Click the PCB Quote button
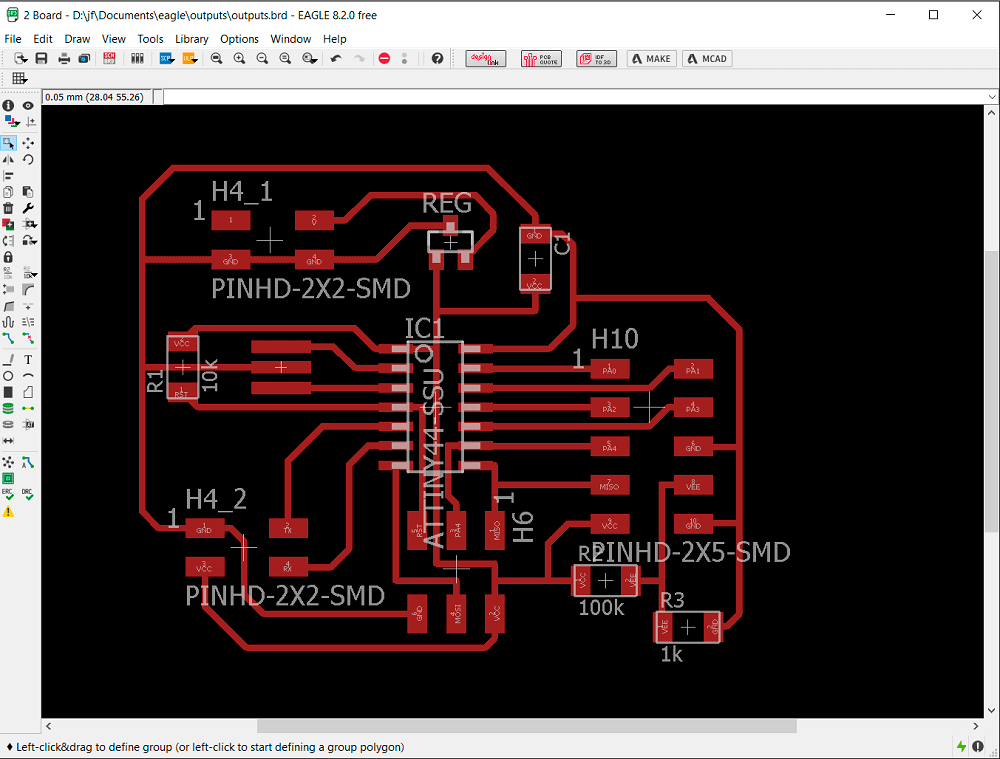 (541, 59)
